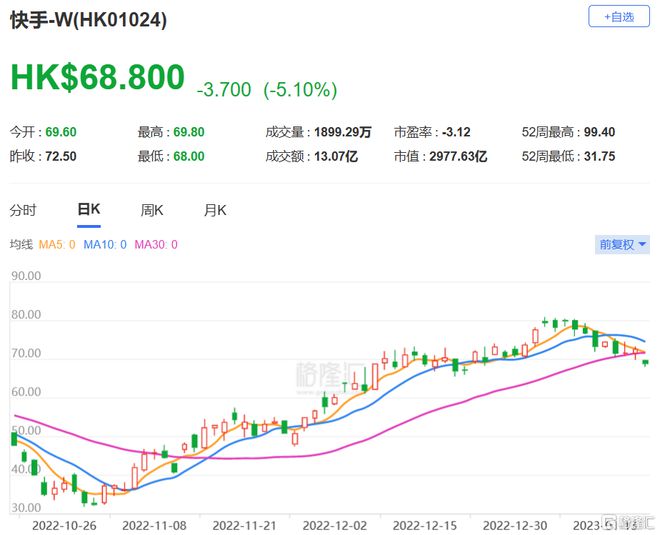Click the P/E ratio value -3.12
The image size is (660, 535).
[x=456, y=132]
